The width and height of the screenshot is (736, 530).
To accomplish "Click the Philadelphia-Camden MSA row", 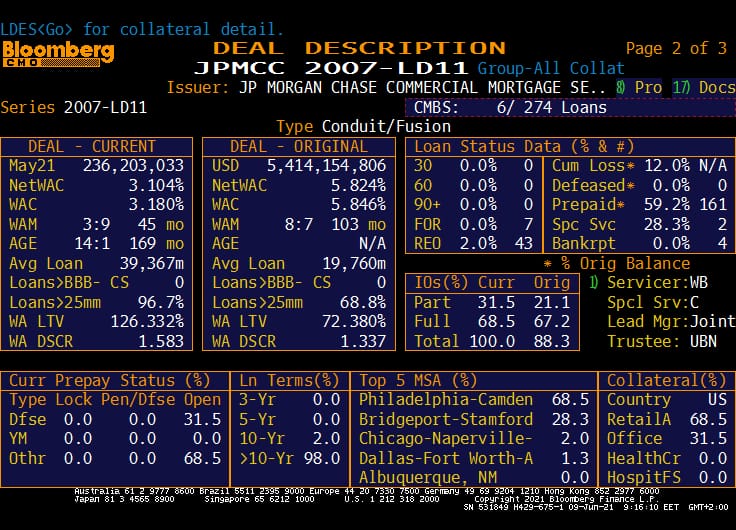I will tap(474, 400).
